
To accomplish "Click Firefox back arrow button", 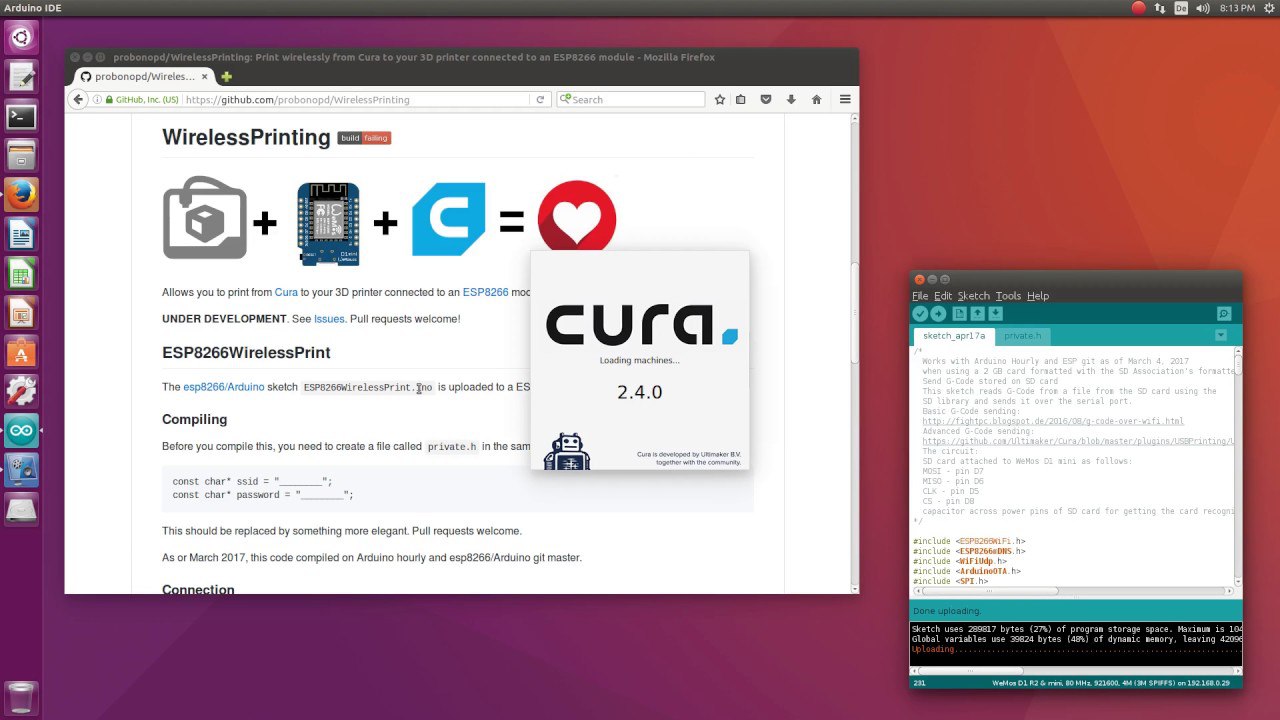I will [78, 99].
